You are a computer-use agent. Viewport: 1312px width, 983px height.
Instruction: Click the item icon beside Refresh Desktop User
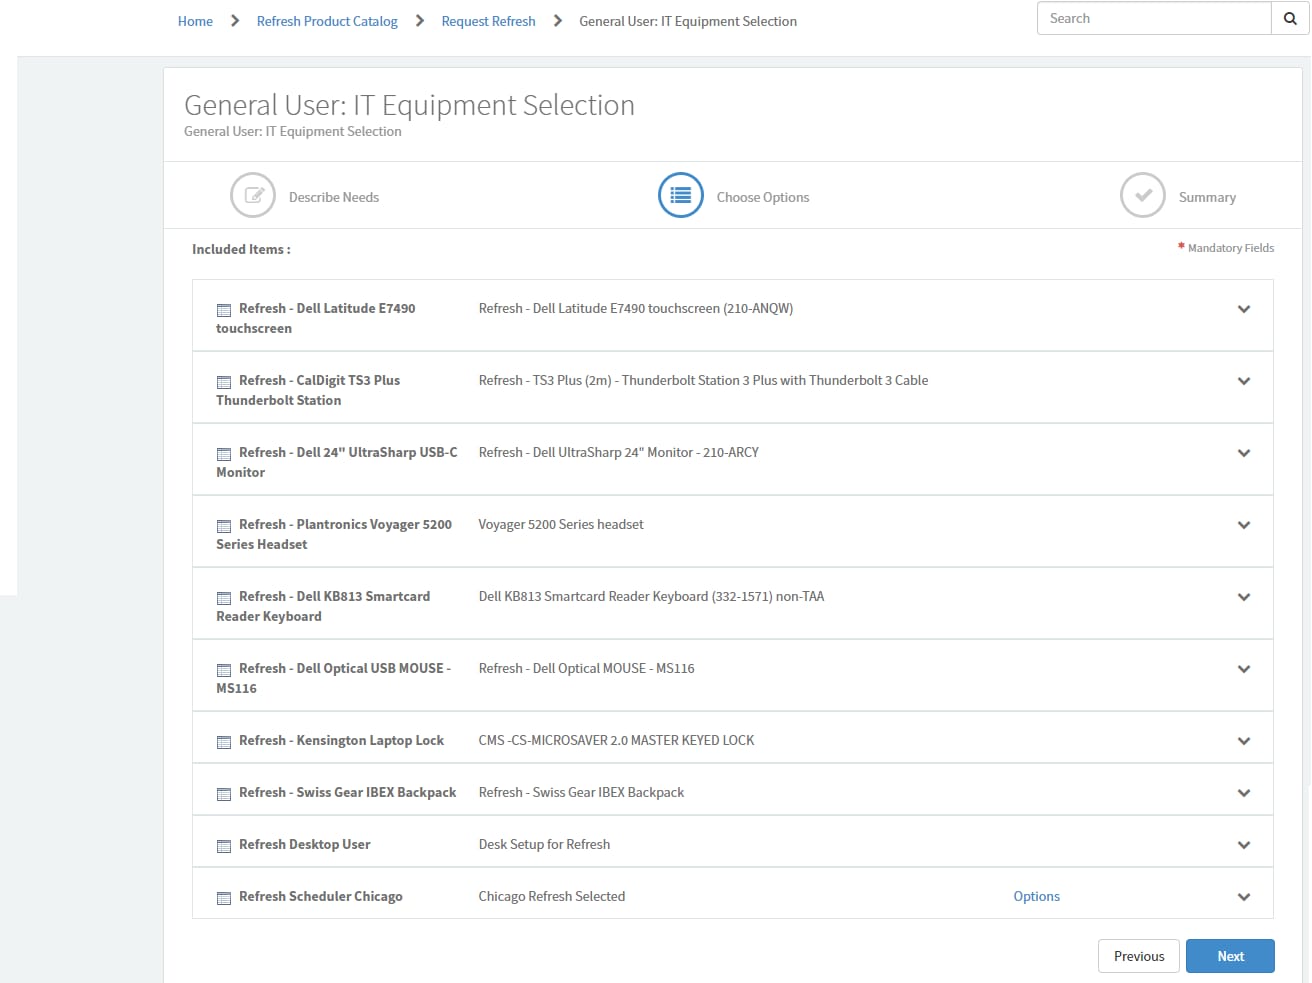click(x=224, y=846)
